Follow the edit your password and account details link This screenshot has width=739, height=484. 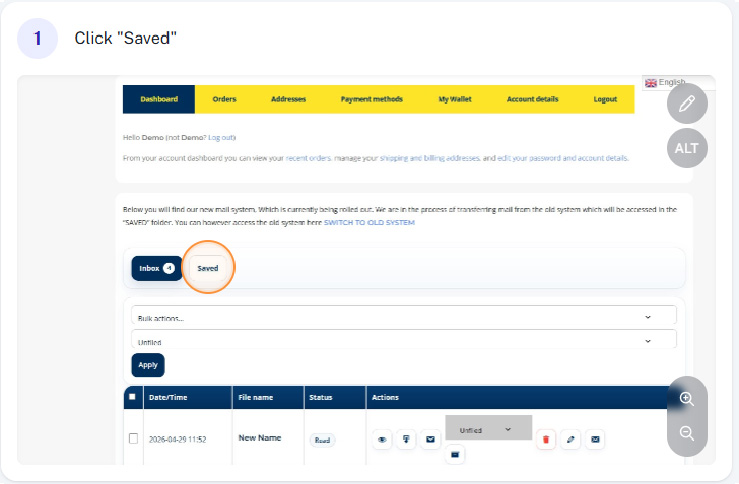563,158
